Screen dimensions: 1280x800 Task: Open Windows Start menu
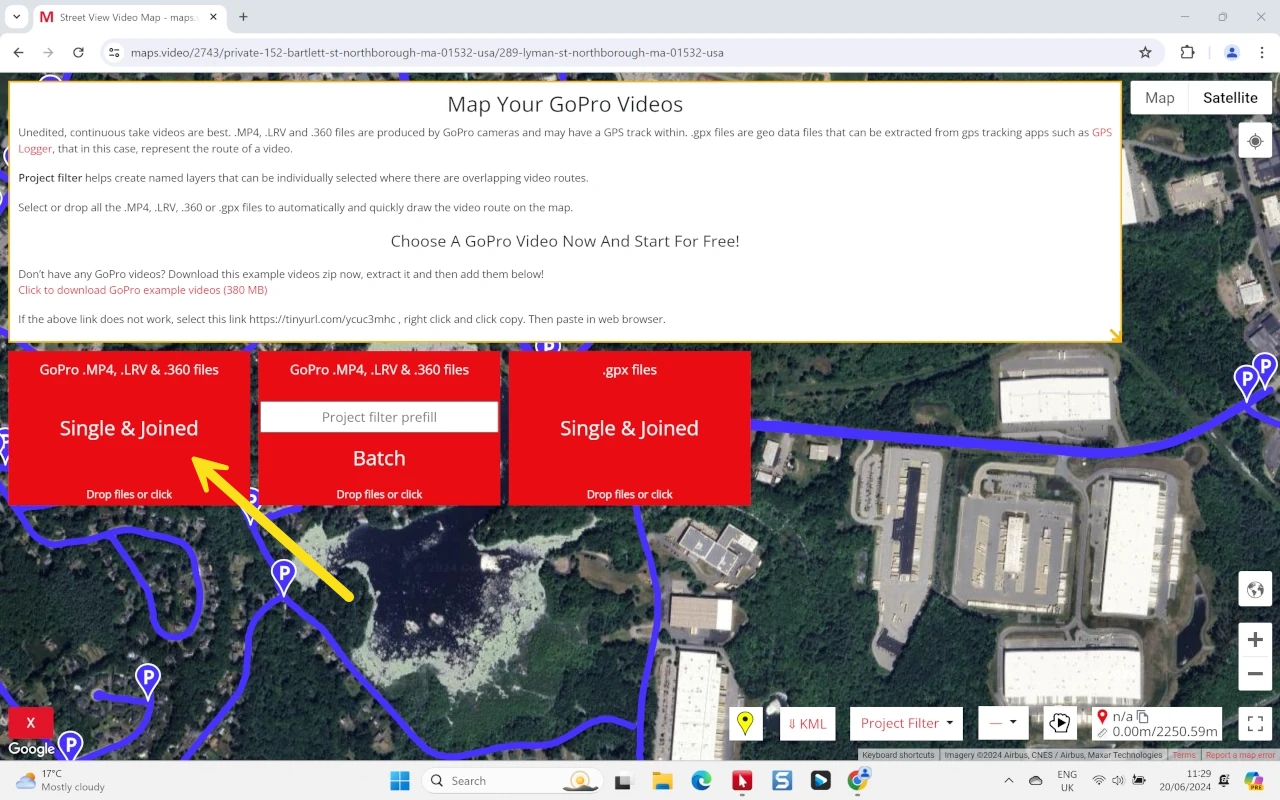pos(399,780)
